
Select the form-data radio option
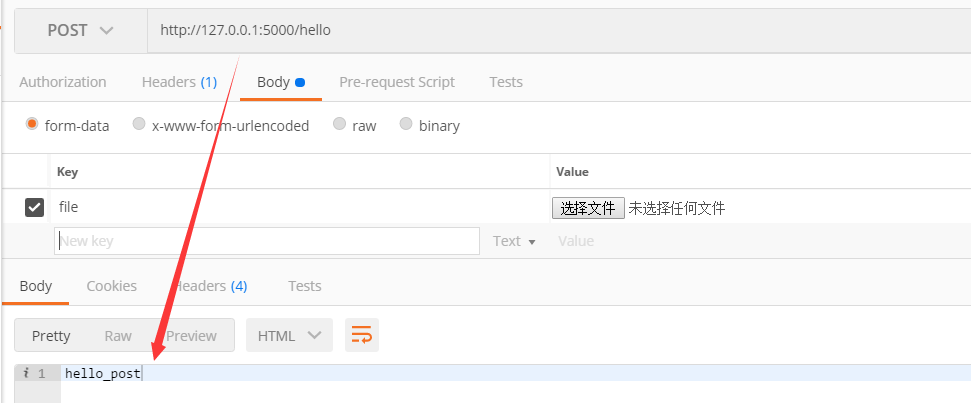(33, 125)
